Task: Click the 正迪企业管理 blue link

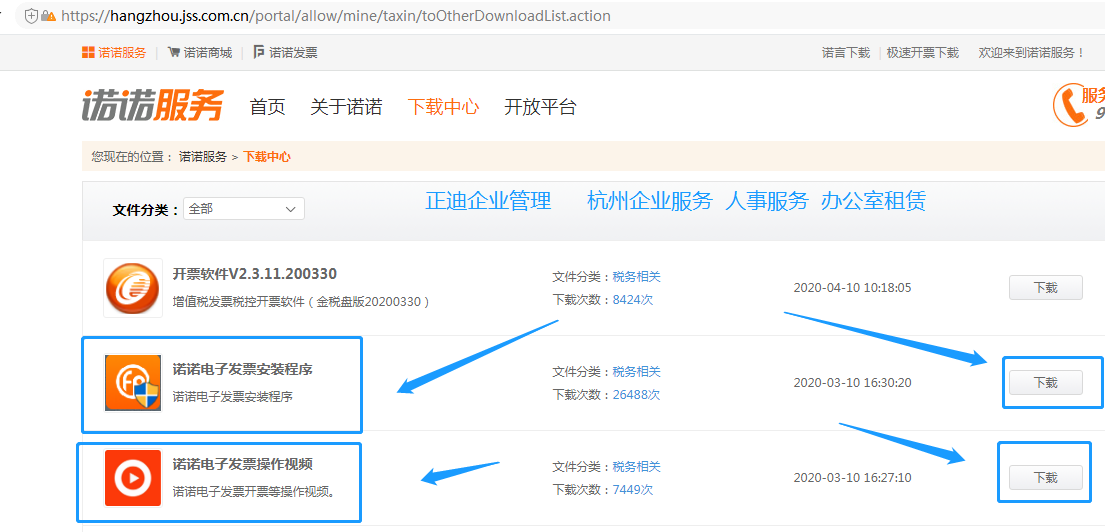Action: coord(488,201)
